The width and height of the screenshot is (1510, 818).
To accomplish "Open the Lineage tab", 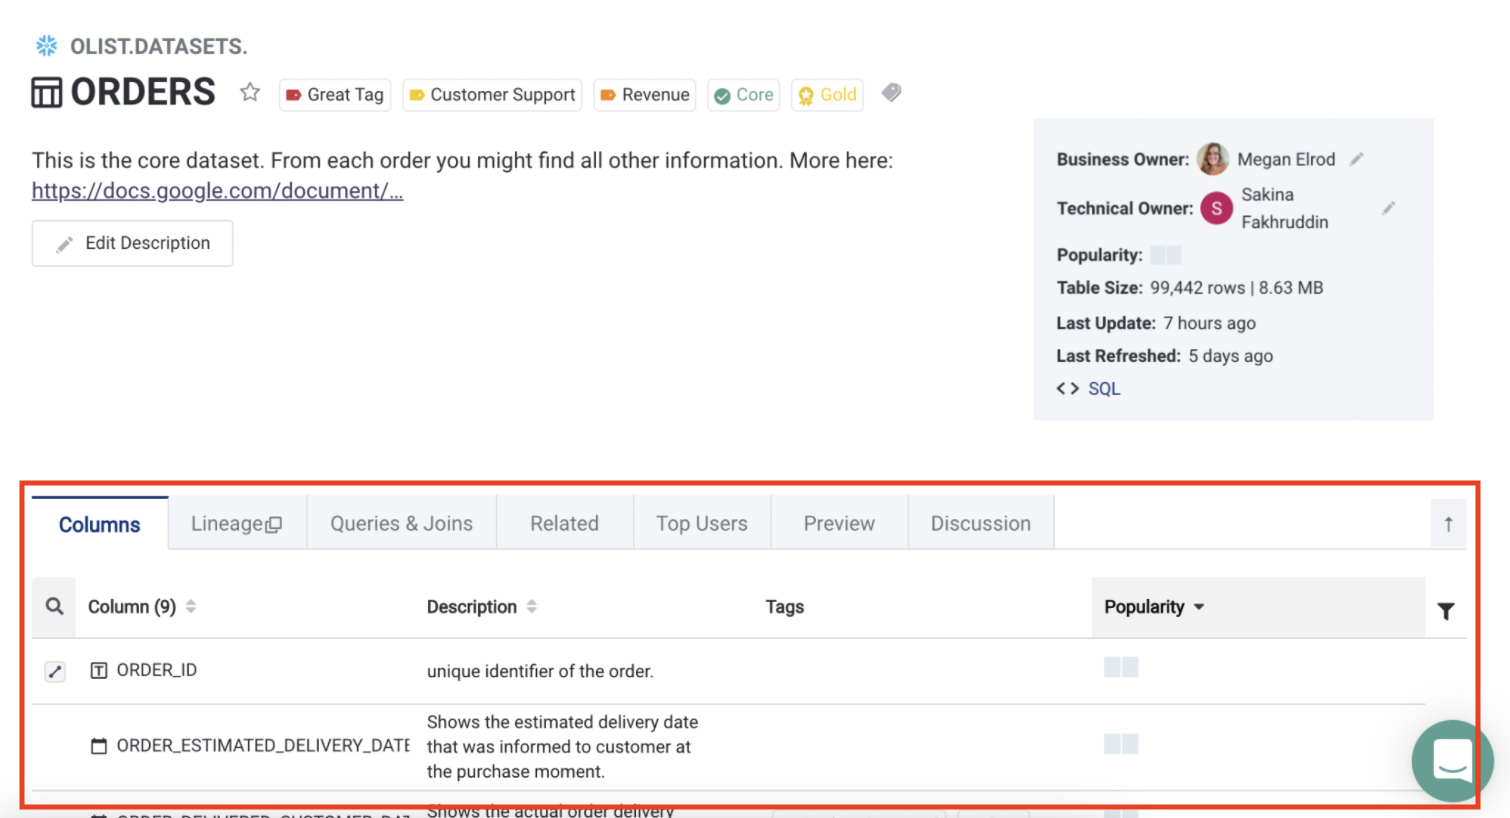I will pos(236,524).
